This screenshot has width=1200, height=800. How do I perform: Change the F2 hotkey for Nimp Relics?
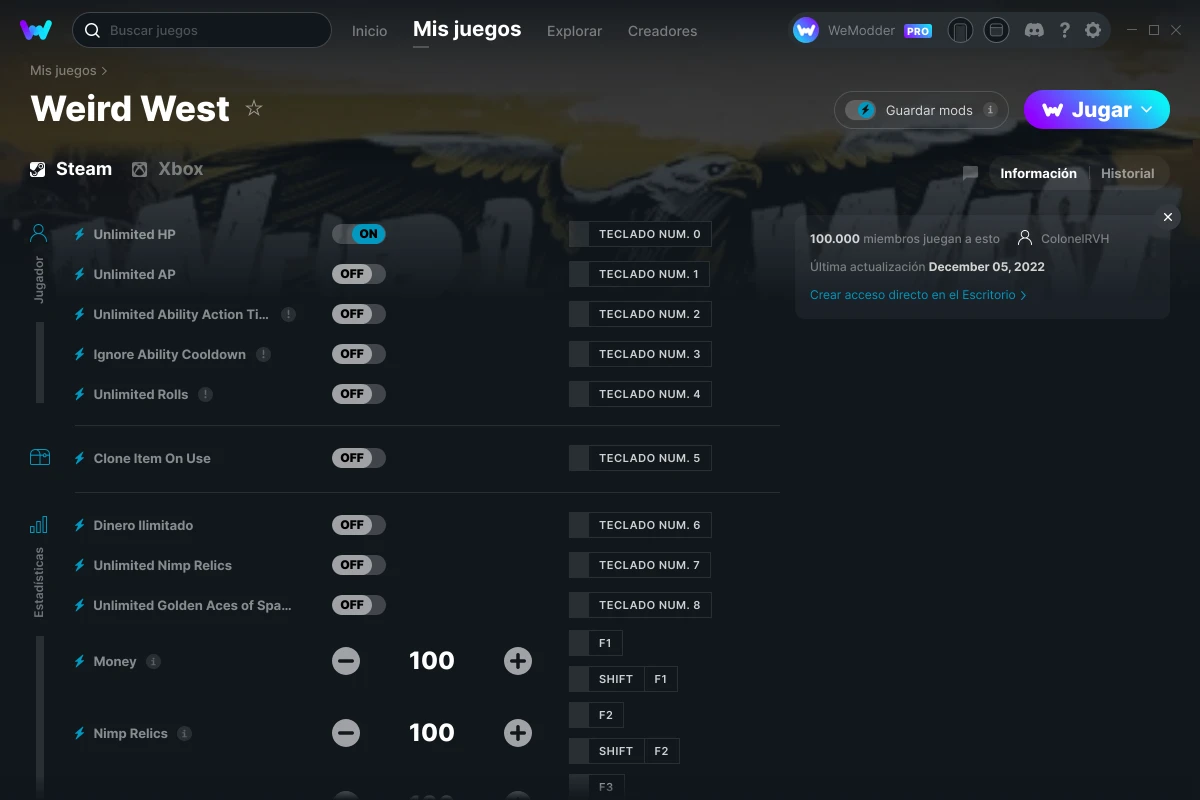[597, 715]
